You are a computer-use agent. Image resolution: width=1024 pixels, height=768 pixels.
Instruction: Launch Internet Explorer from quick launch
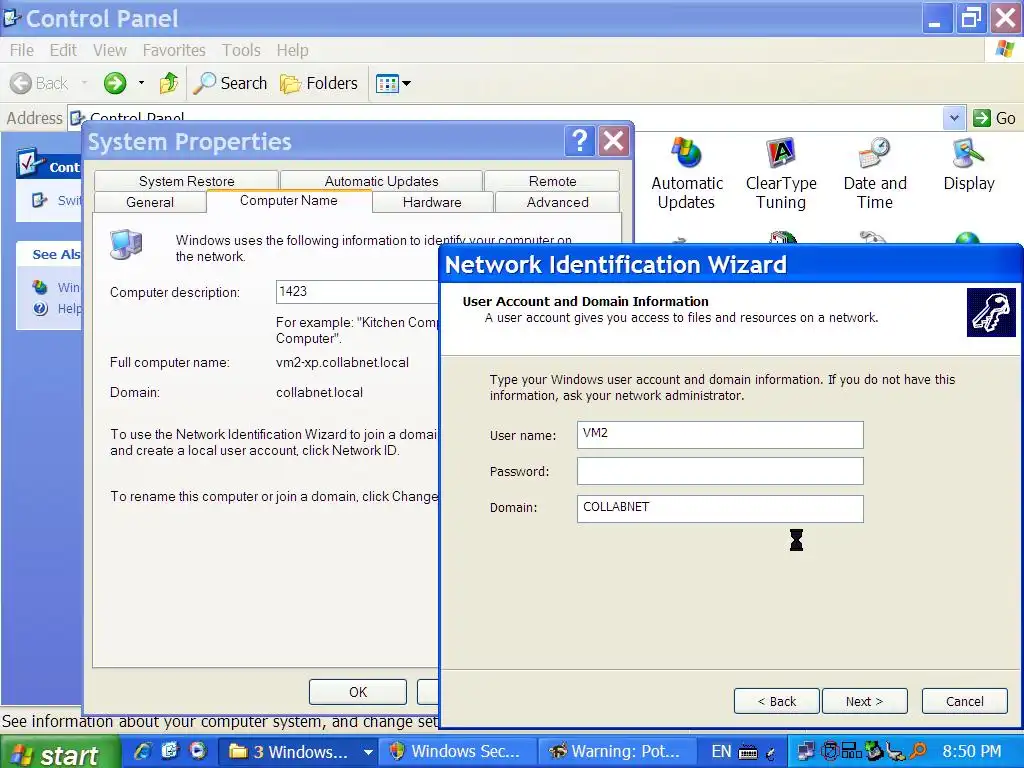142,752
